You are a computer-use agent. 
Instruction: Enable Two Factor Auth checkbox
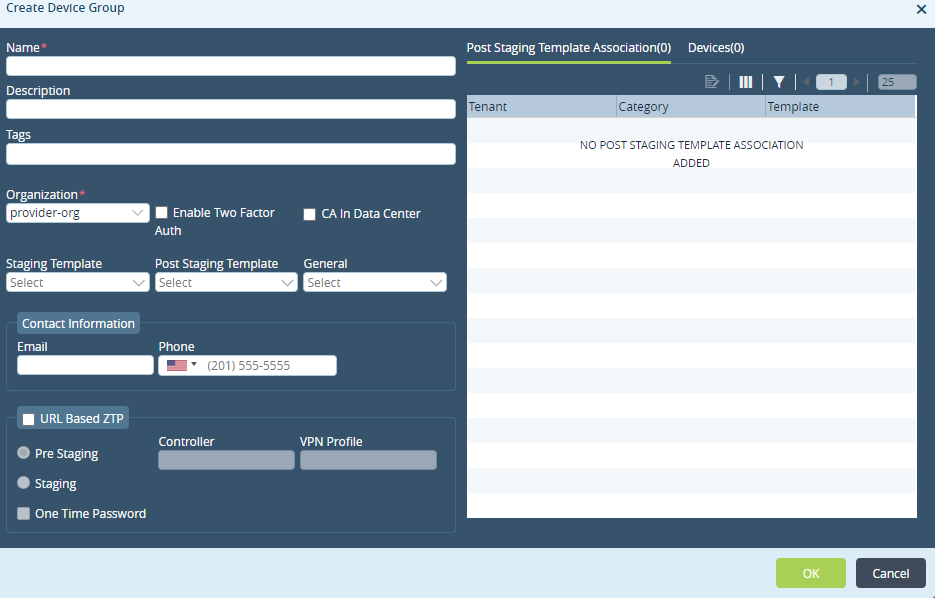coord(161,213)
